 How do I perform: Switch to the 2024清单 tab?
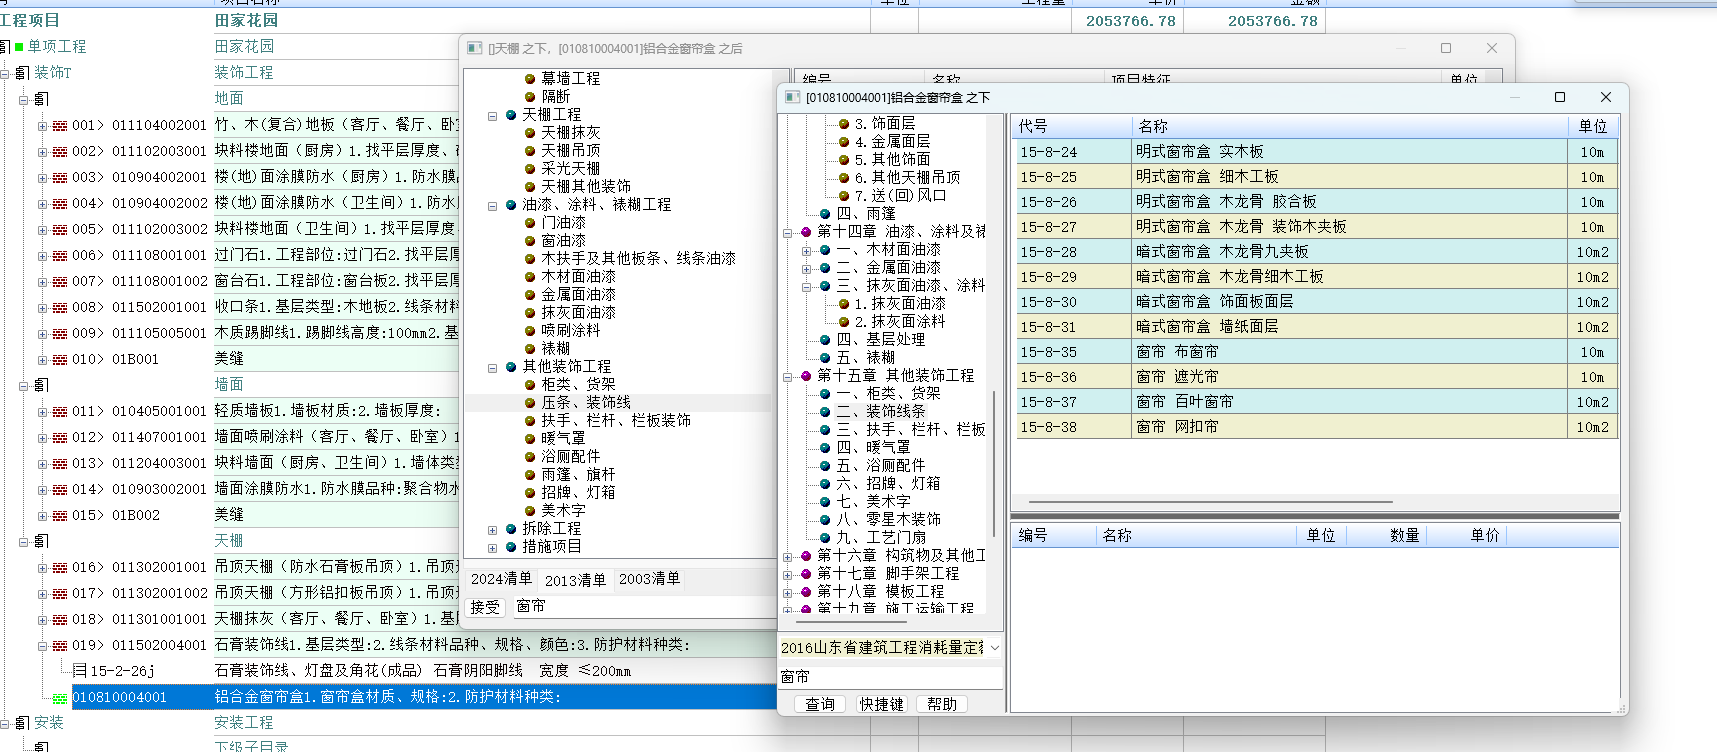[502, 579]
